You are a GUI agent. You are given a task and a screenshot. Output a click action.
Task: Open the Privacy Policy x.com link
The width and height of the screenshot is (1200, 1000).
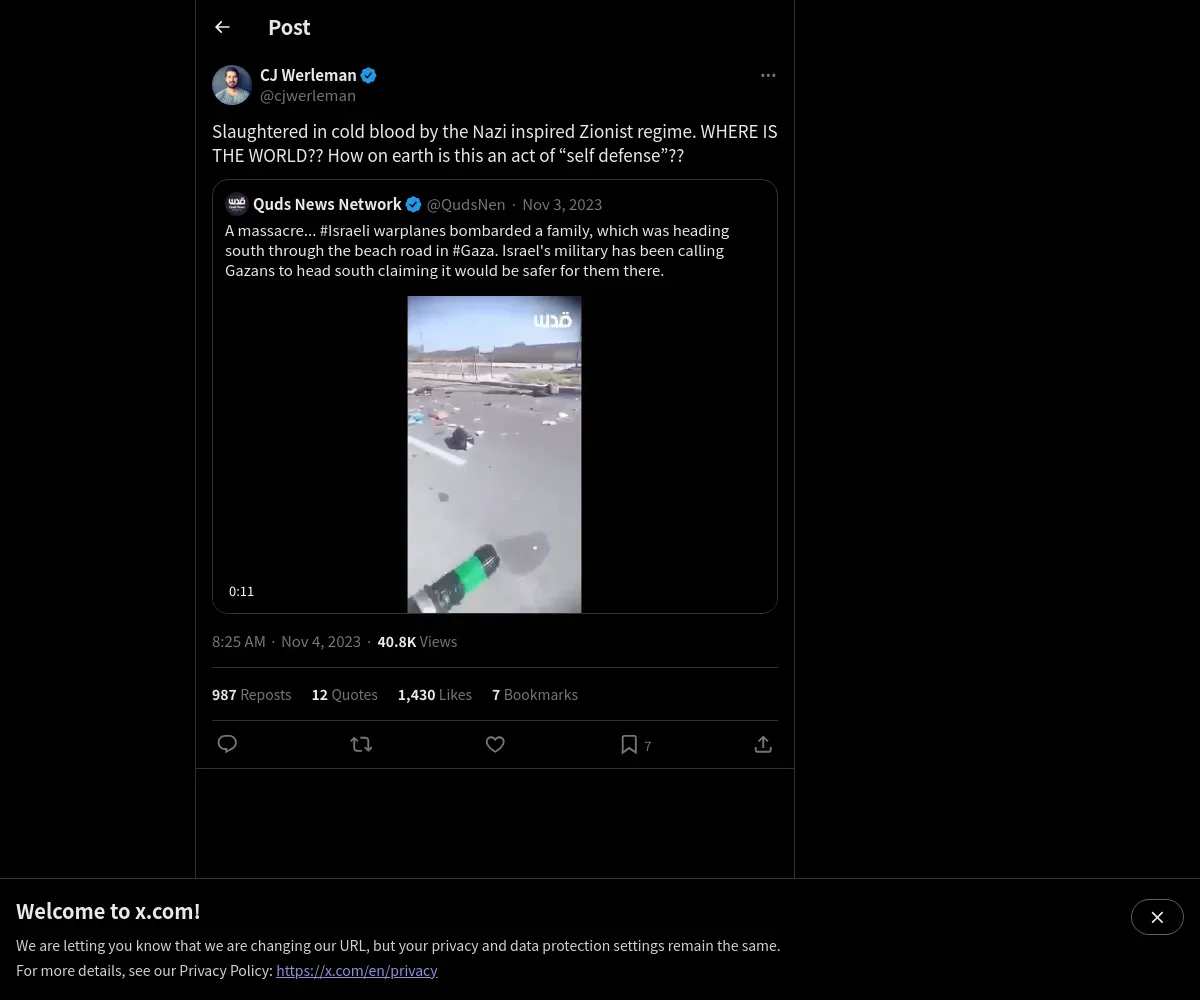357,970
